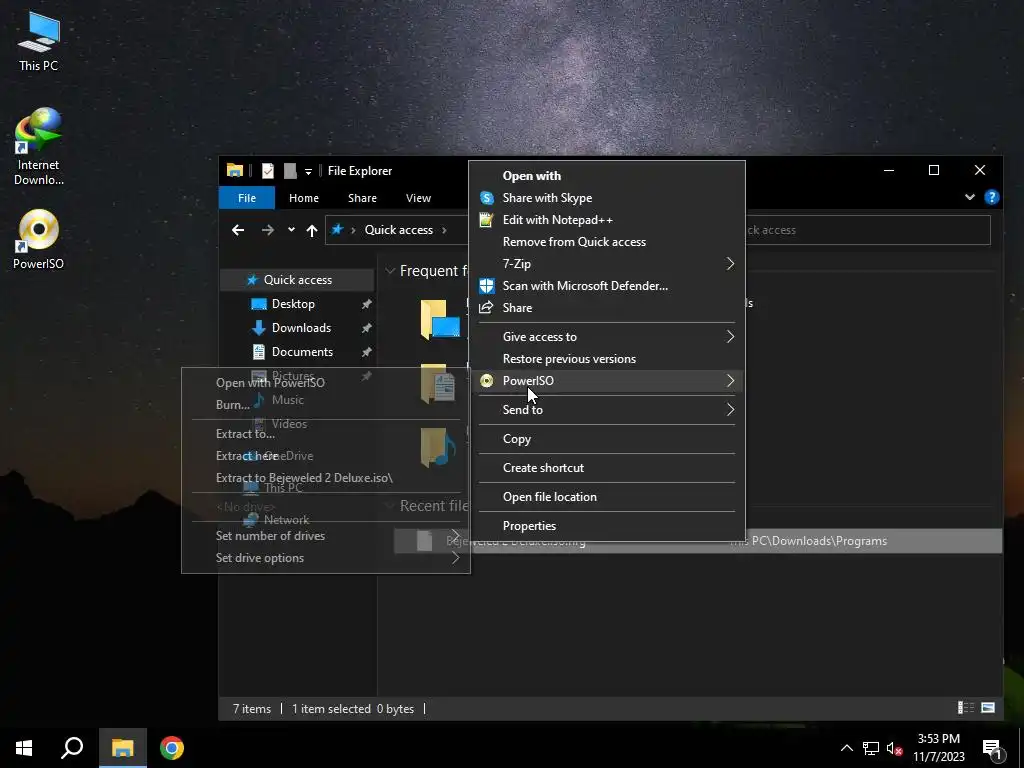Open the taskbar clock and date
Screen dimensions: 1024x768
coord(938,748)
